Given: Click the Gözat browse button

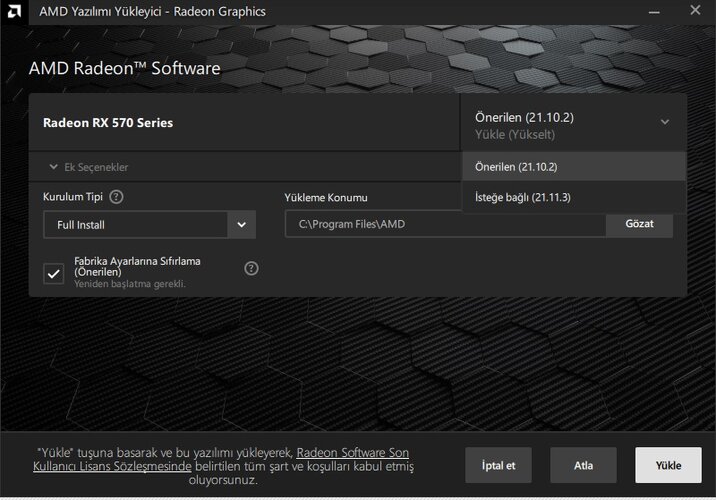Looking at the screenshot, I should [639, 224].
